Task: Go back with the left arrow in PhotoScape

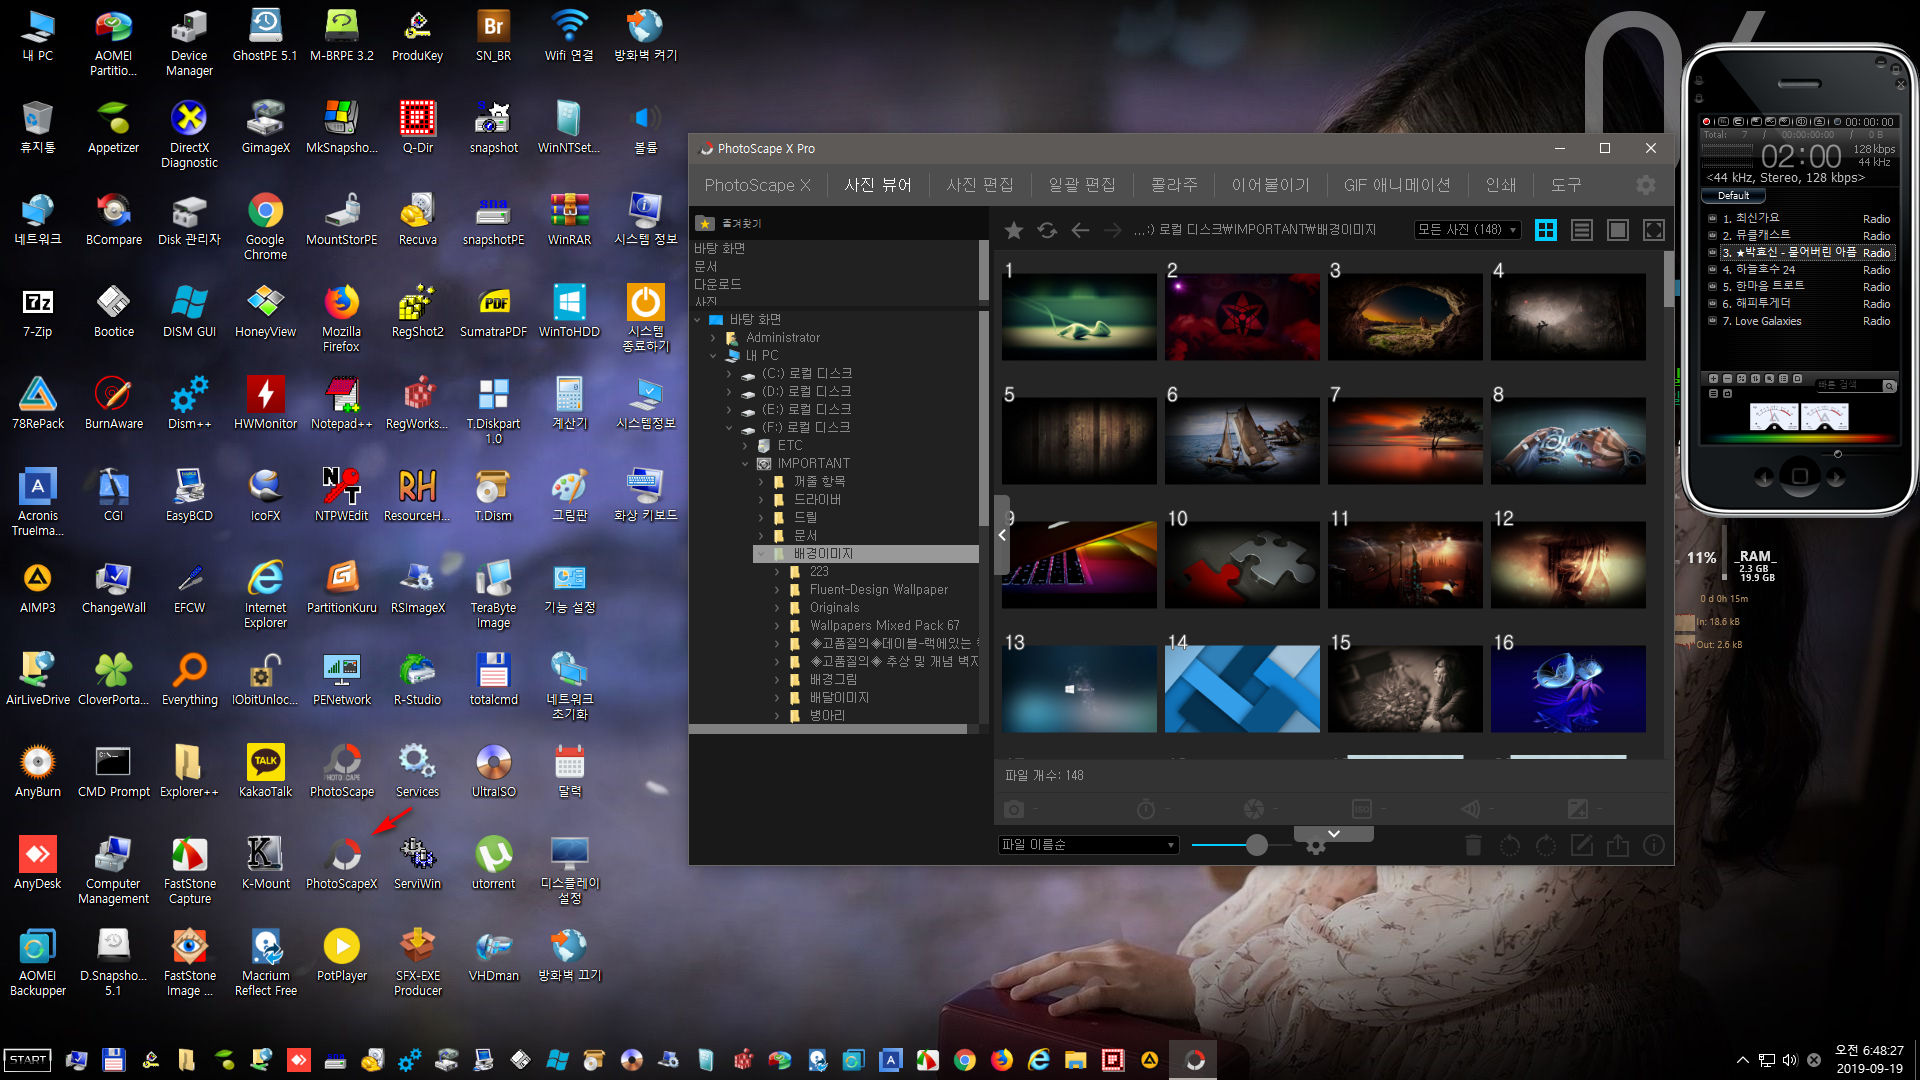Action: click(x=1080, y=230)
